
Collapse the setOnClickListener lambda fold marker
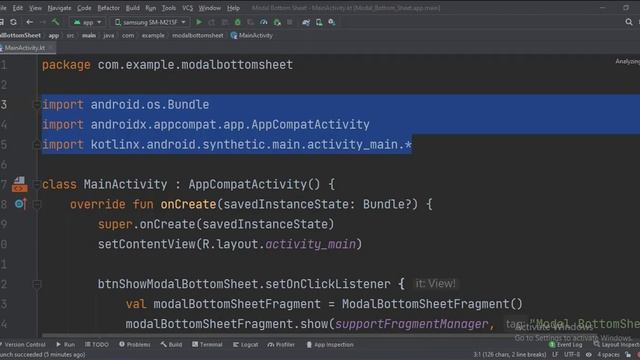coord(37,284)
